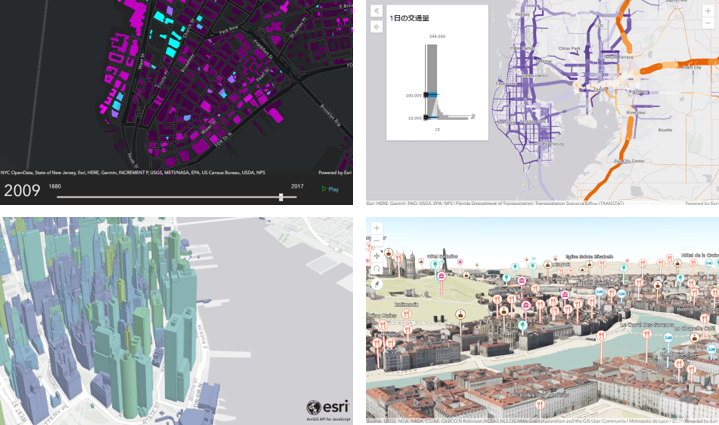The image size is (719, 425).
Task: Click the compass in the Lyon scene
Action: tap(376, 284)
